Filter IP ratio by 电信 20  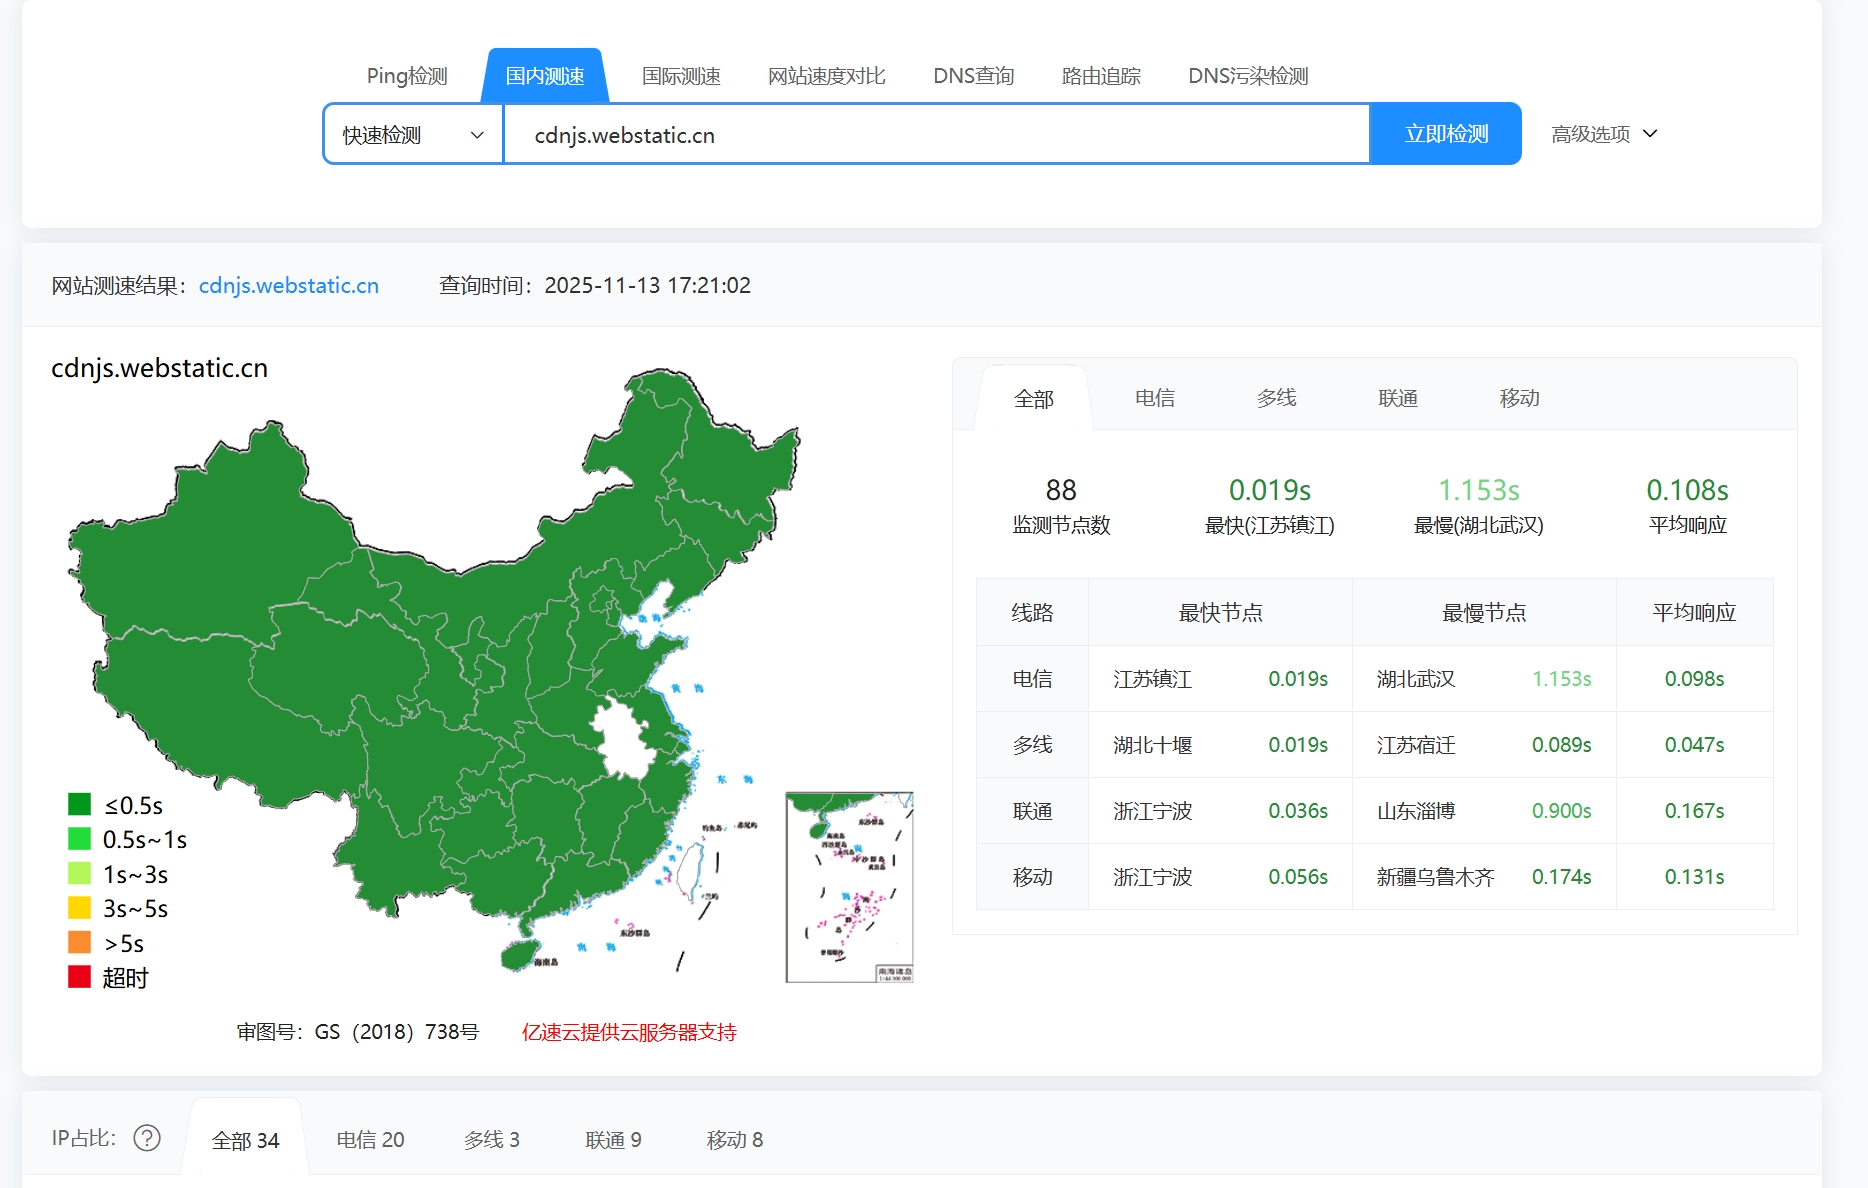[x=370, y=1140]
